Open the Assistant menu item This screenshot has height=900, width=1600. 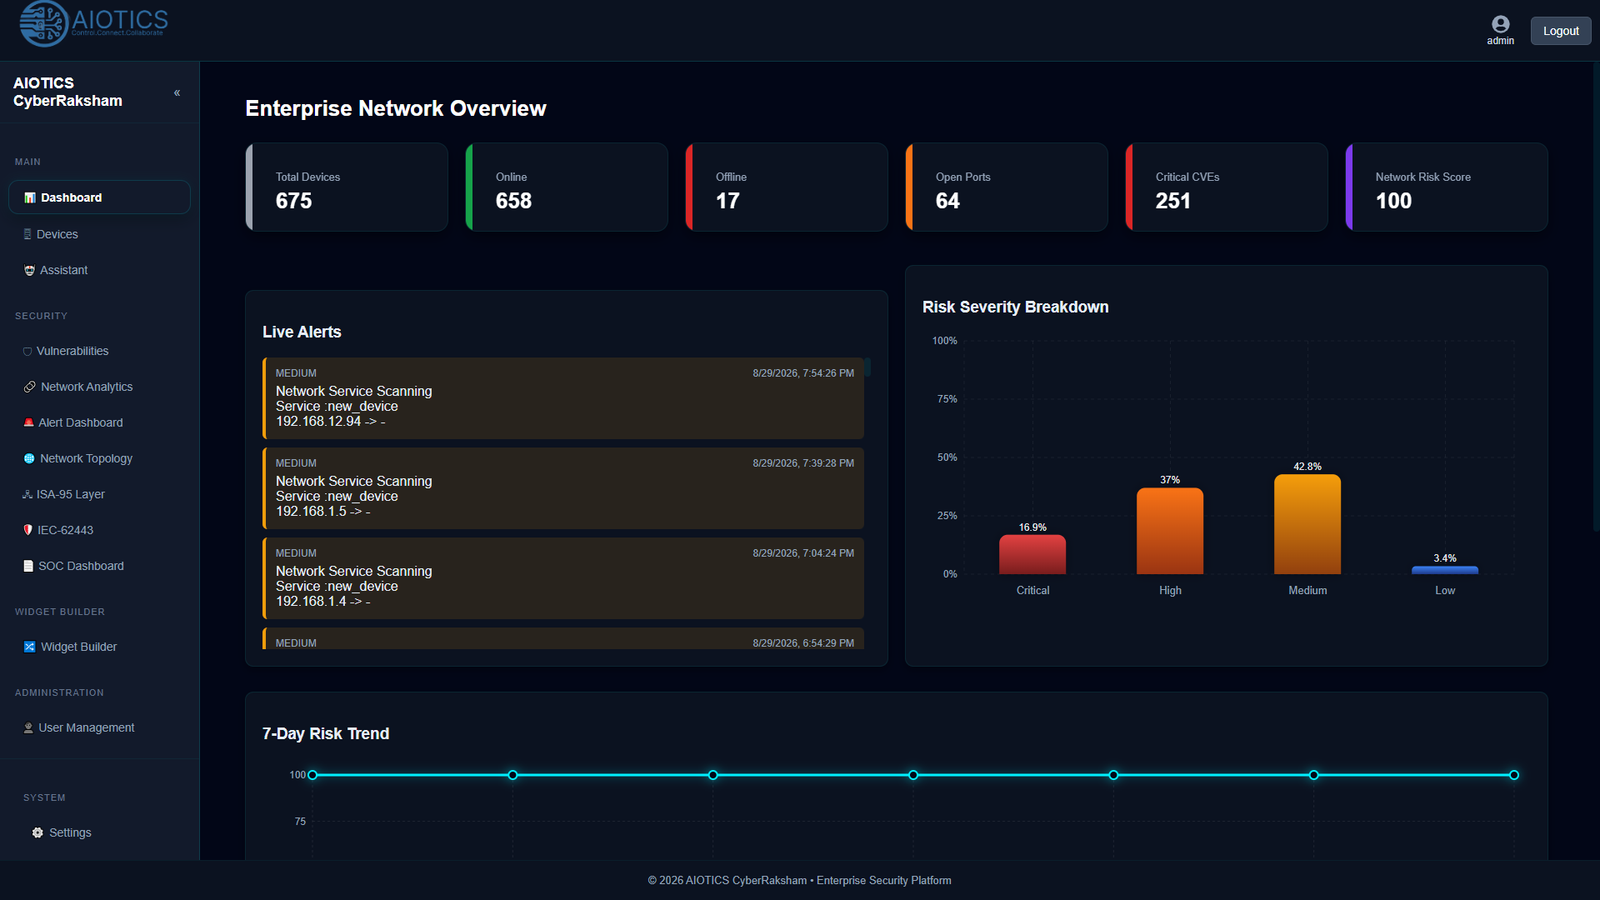99,270
